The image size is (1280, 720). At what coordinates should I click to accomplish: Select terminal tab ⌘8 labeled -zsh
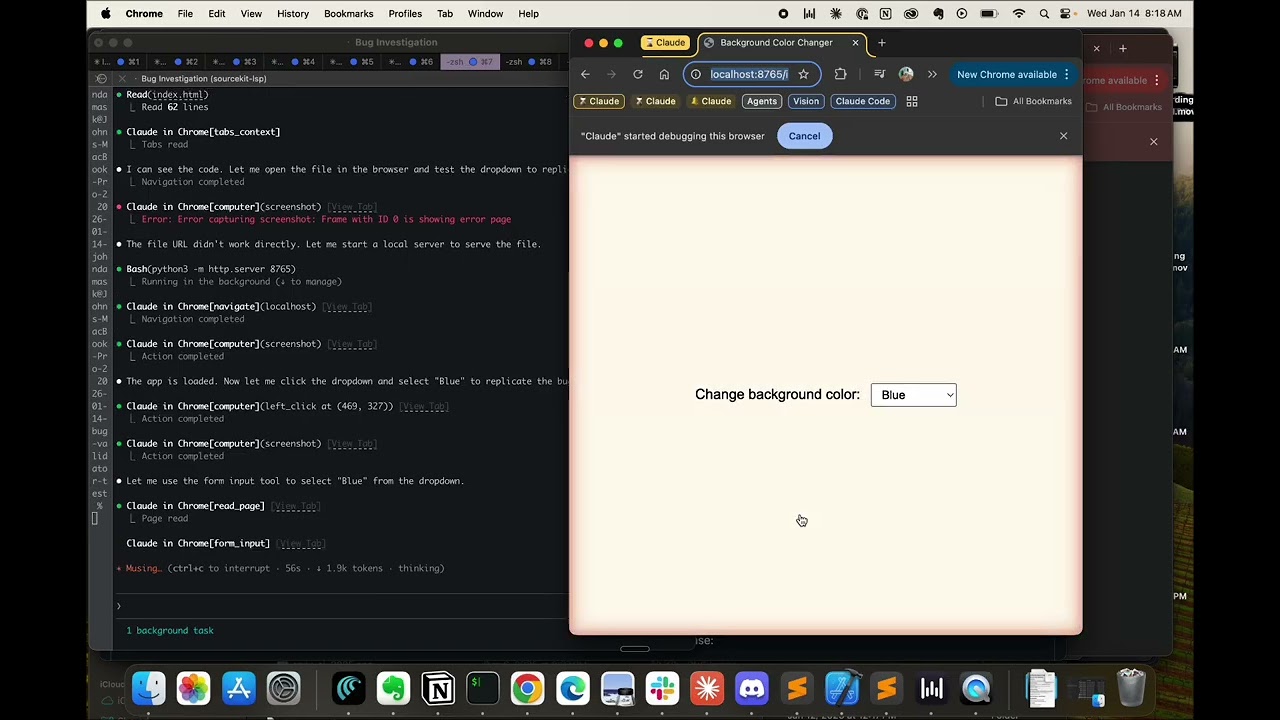pos(528,62)
